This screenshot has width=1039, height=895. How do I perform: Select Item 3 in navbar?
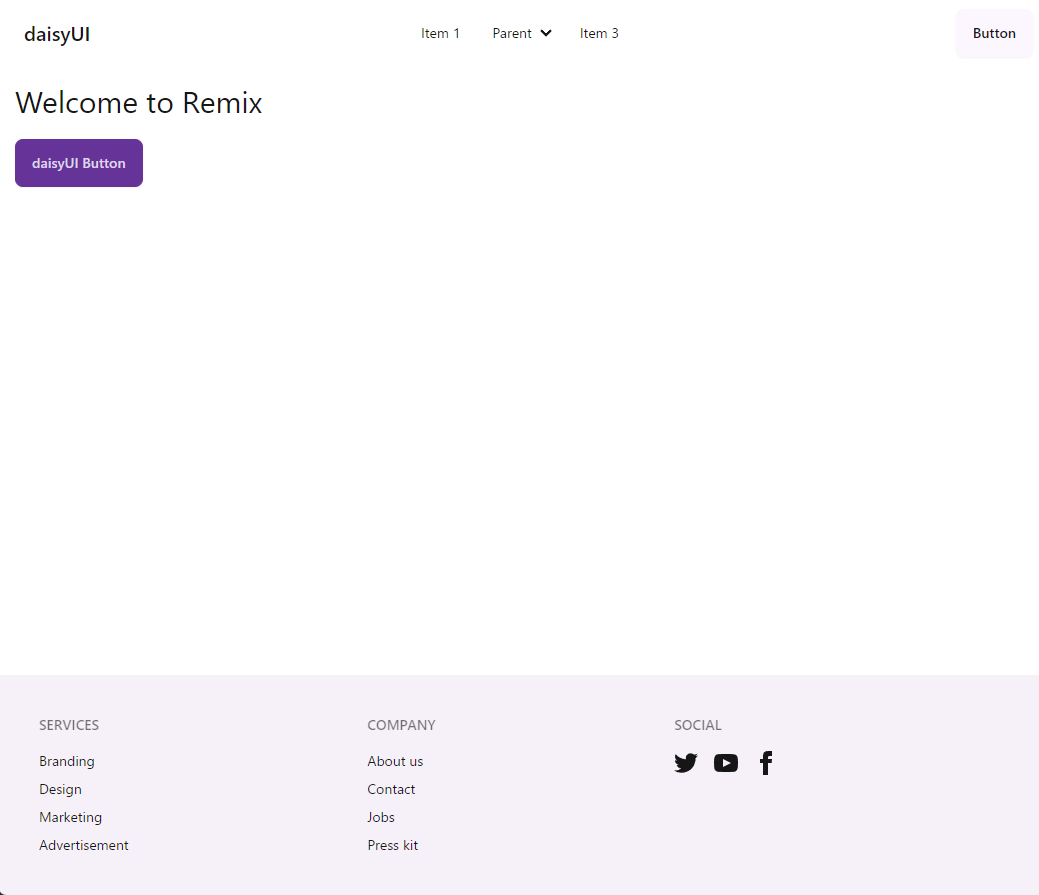[x=599, y=33]
